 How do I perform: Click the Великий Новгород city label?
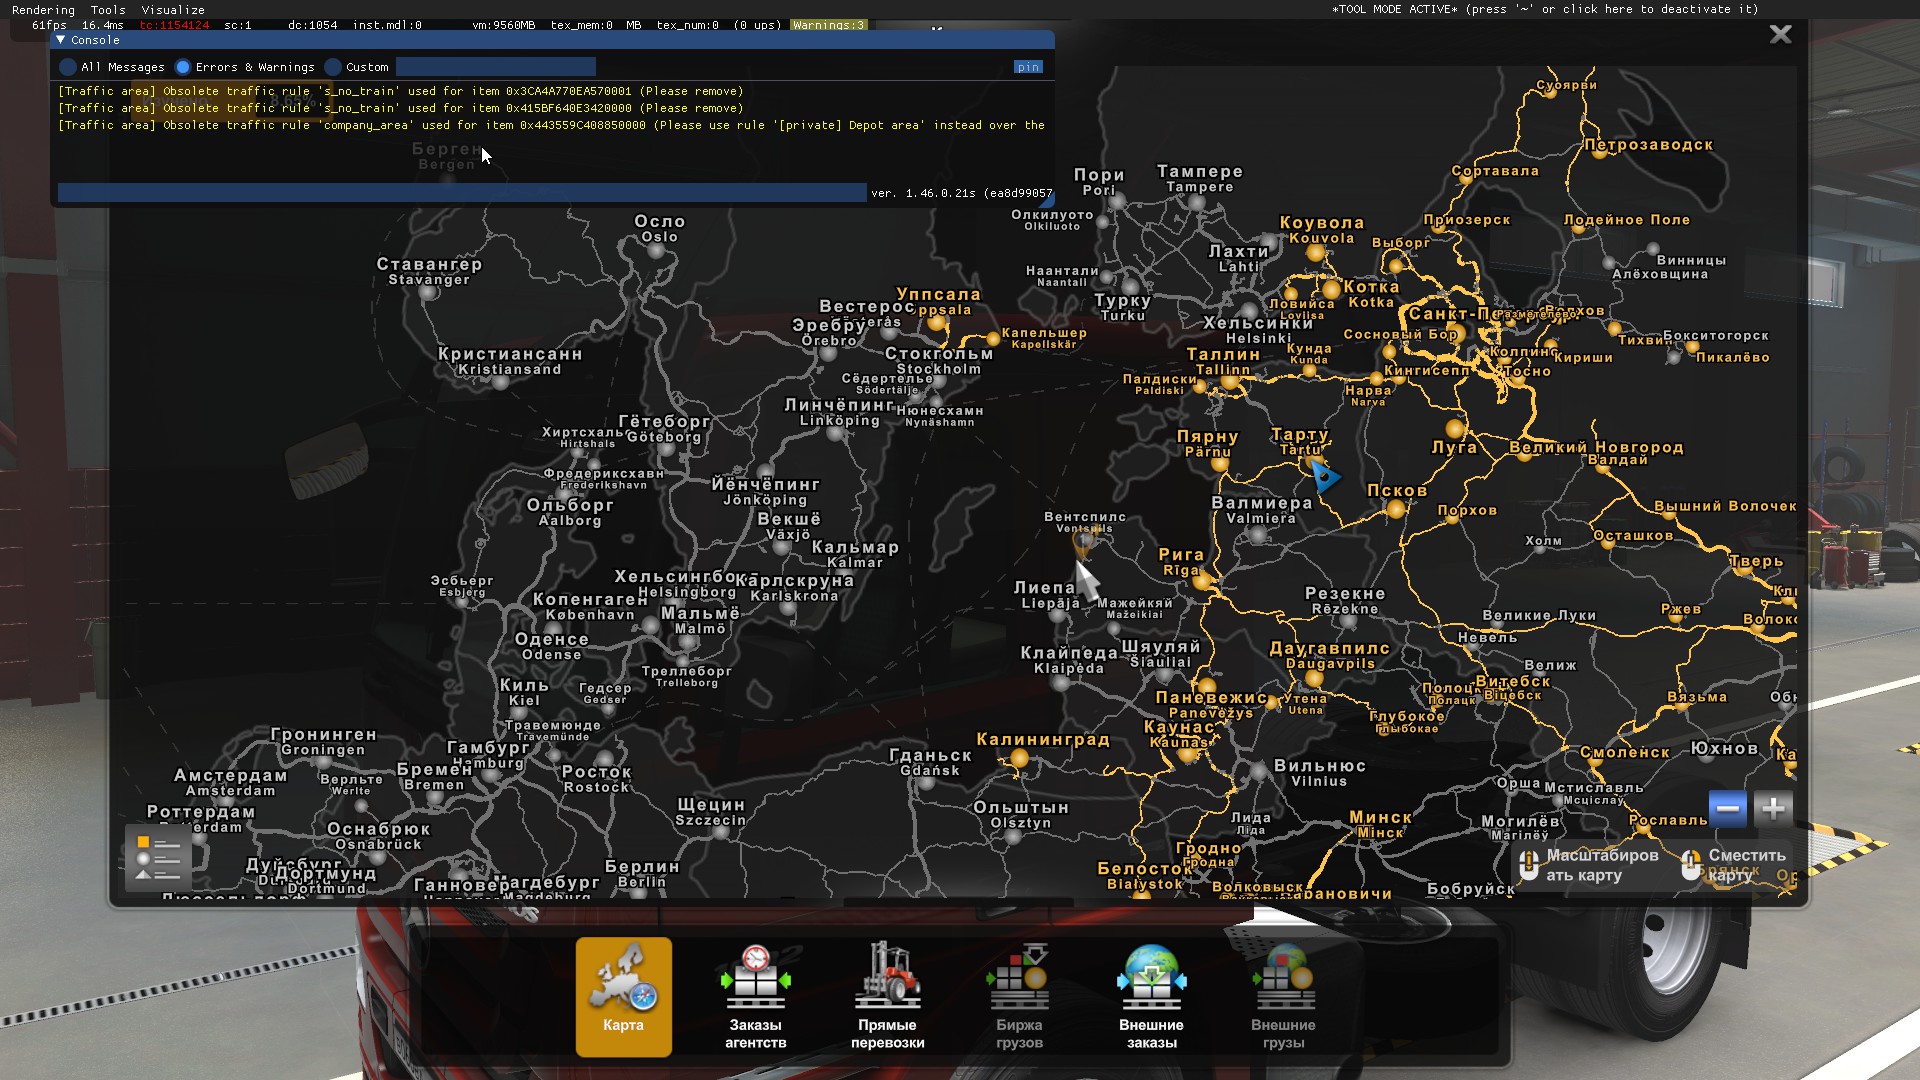(1596, 447)
